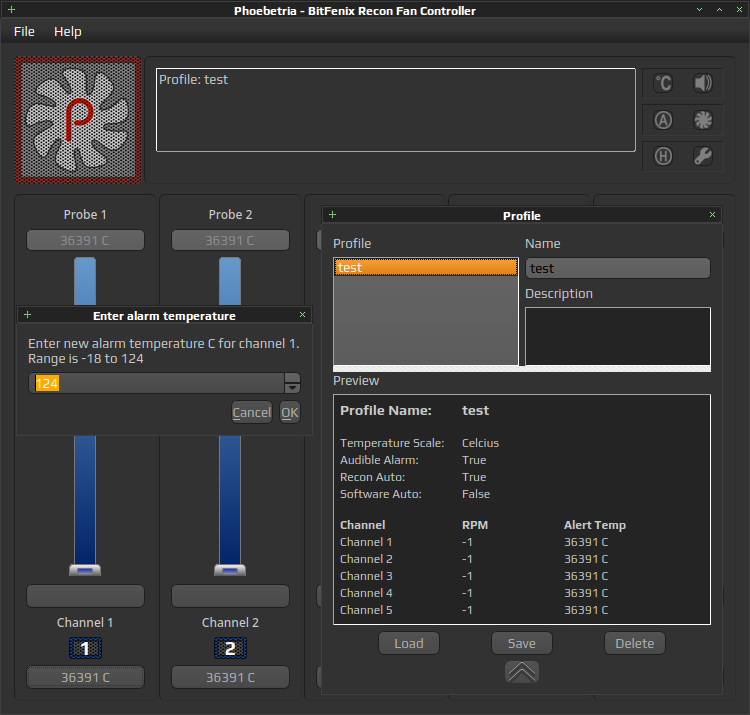Toggle audible alarm speaker icon
This screenshot has width=750, height=715.
point(703,83)
